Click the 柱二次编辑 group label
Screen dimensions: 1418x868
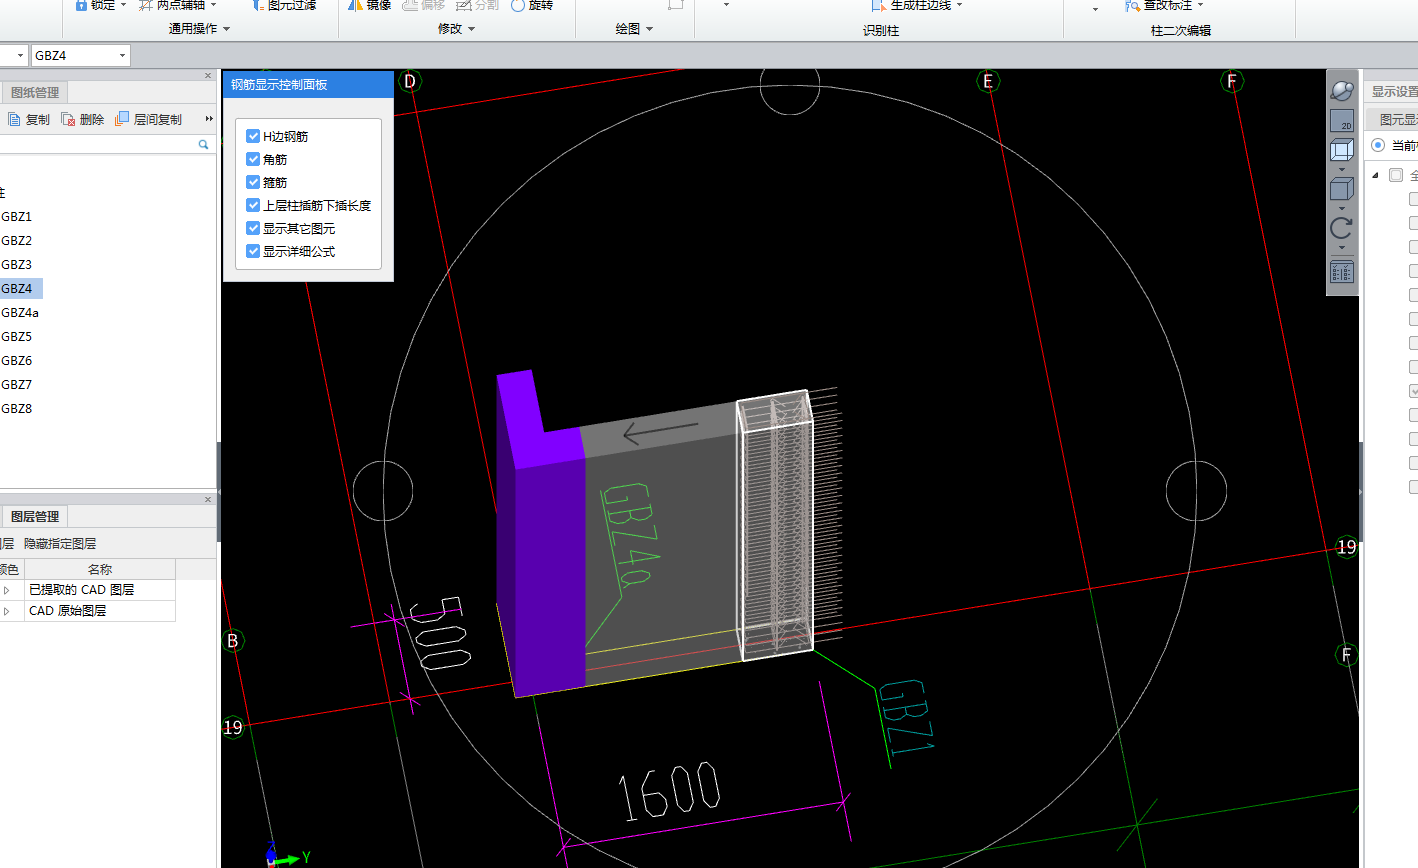click(1181, 31)
